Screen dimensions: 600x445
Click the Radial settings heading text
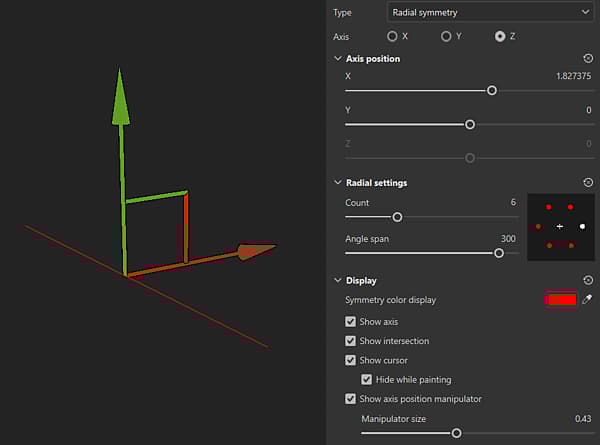[x=377, y=183]
